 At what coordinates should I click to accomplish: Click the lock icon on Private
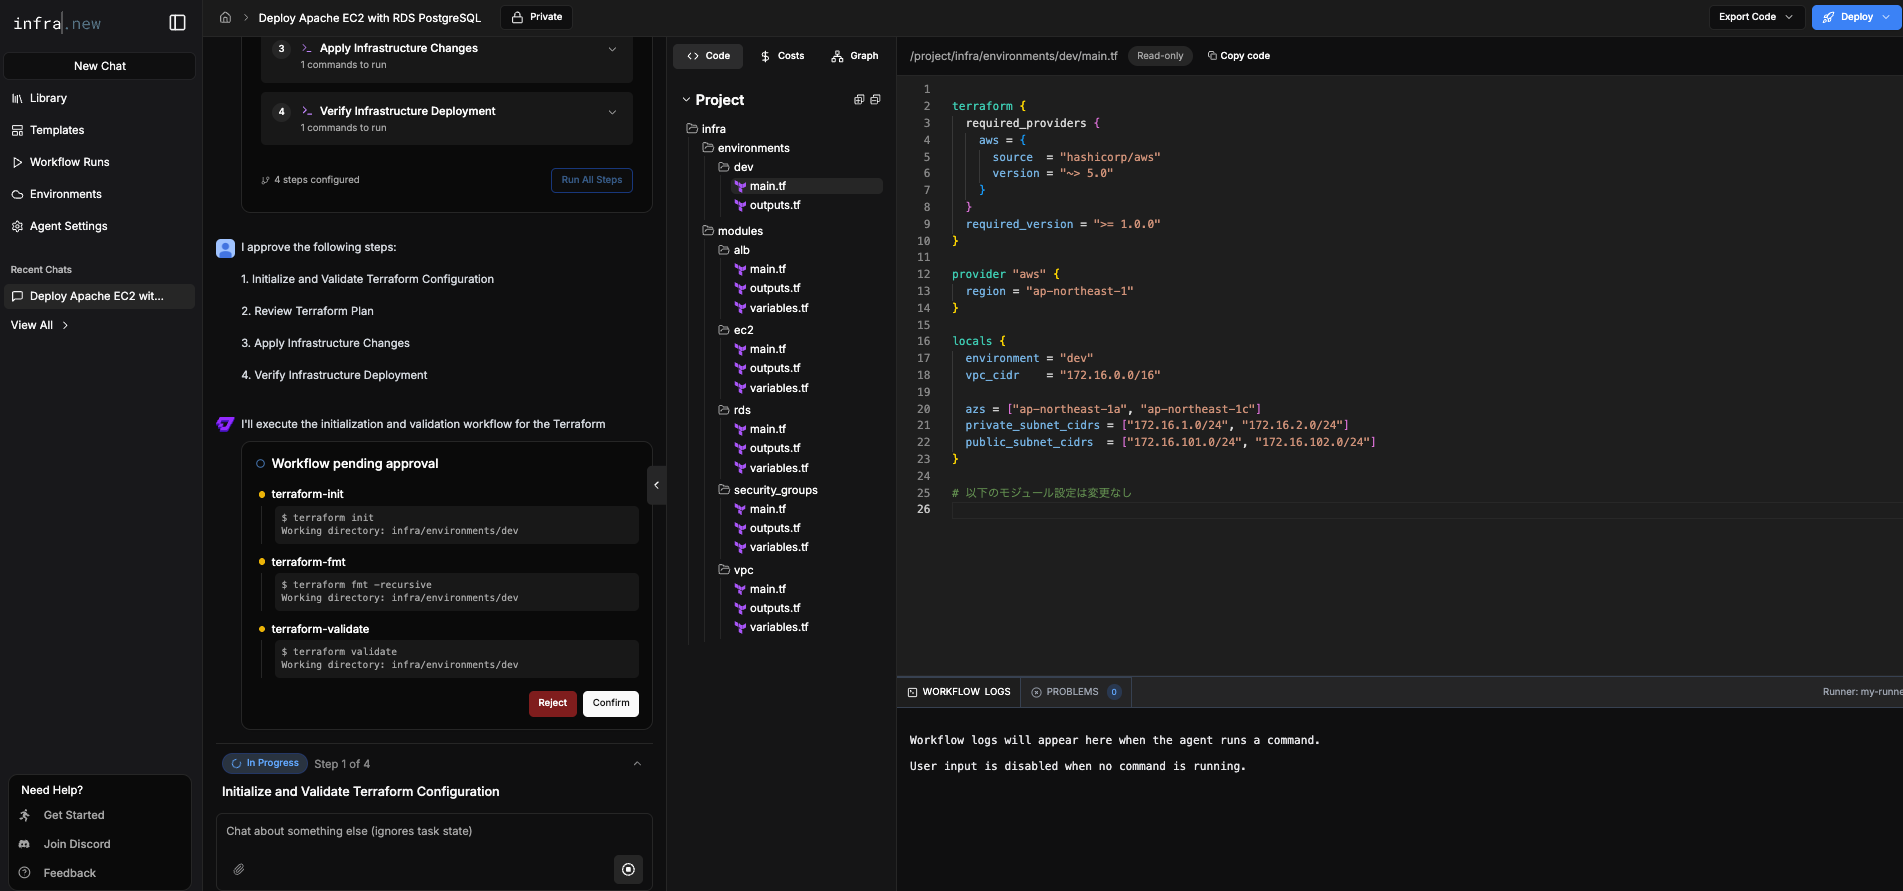(x=517, y=17)
